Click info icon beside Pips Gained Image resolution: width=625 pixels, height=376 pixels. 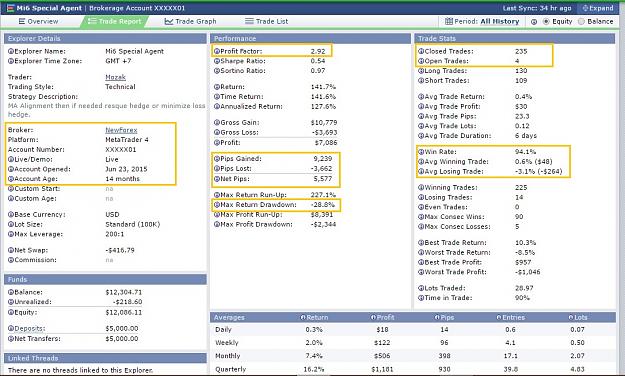click(217, 159)
